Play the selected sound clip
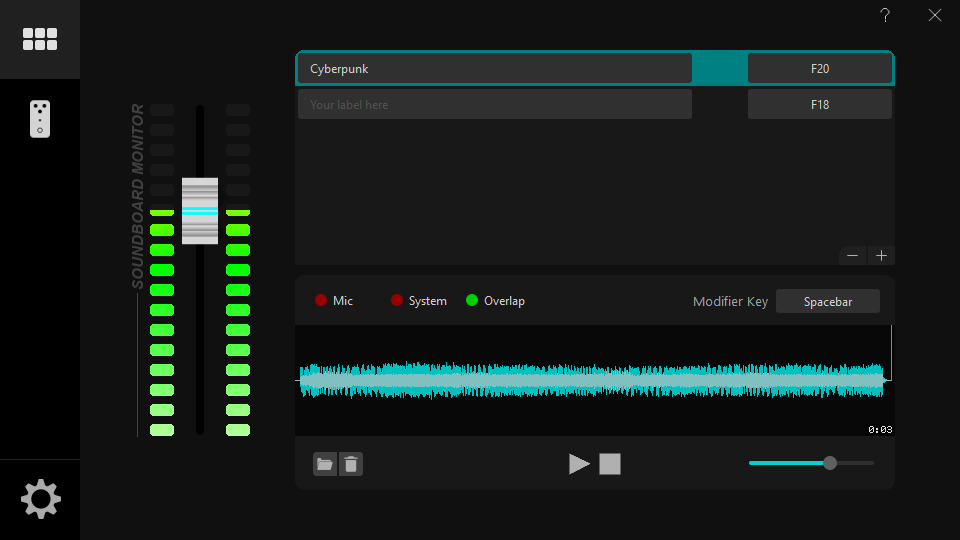The height and width of the screenshot is (540, 960). (x=579, y=464)
